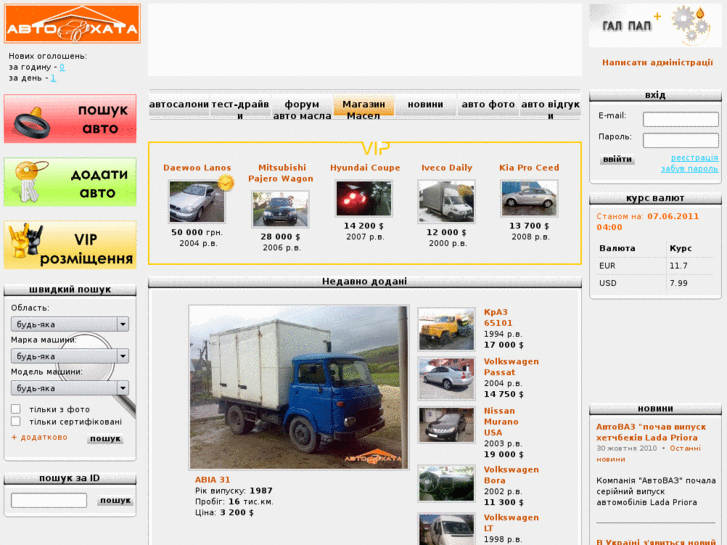Image resolution: width=727 pixels, height=545 pixels.
Task: Click the пошук авто ring banner
Action: click(70, 119)
